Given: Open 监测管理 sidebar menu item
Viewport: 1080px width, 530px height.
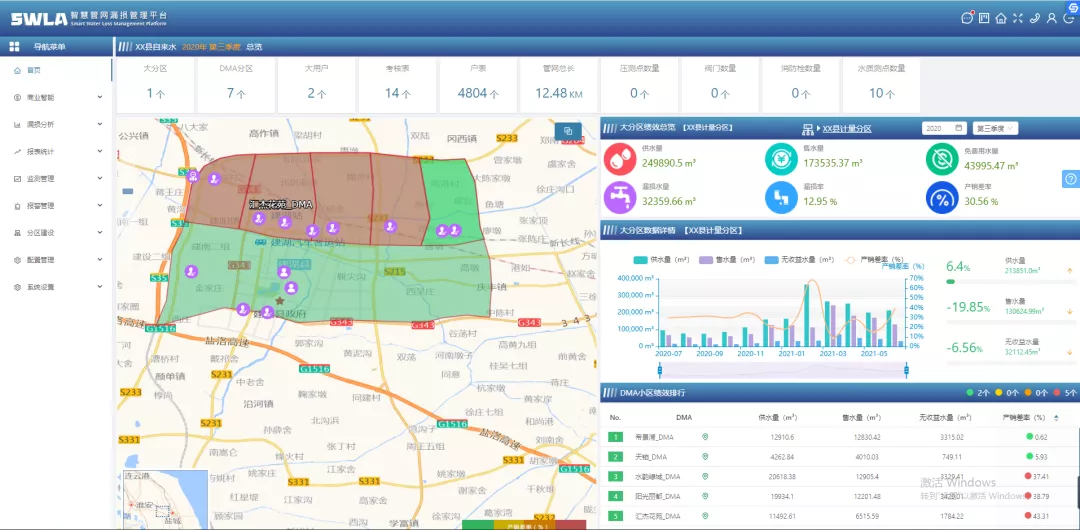Looking at the screenshot, I should [x=55, y=179].
